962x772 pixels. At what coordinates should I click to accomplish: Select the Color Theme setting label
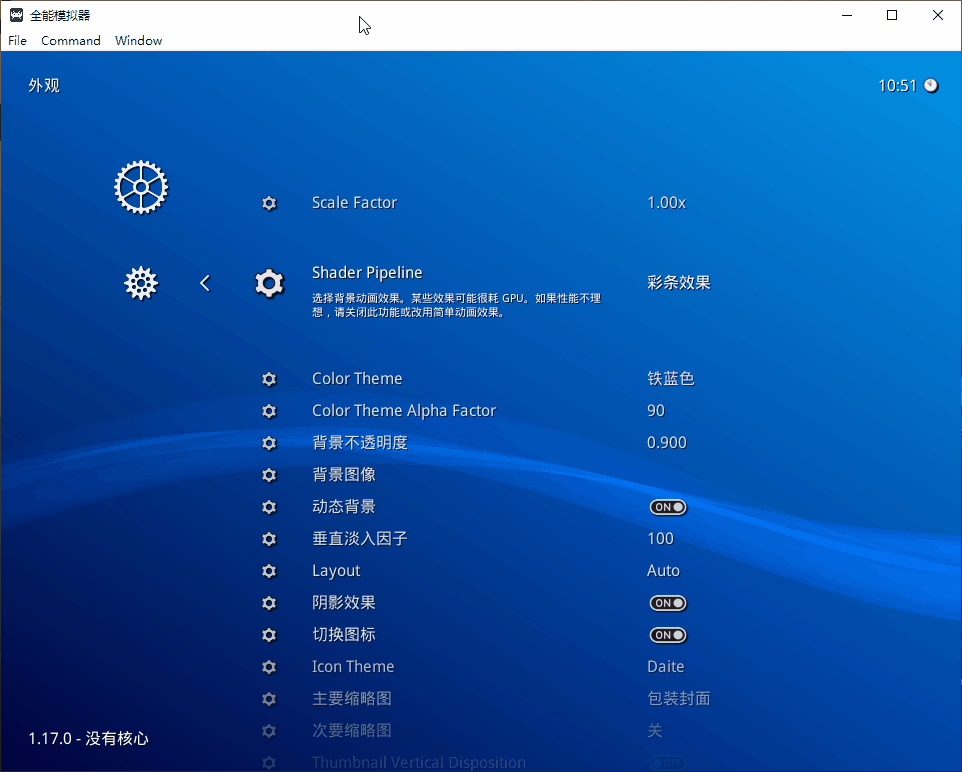click(357, 379)
